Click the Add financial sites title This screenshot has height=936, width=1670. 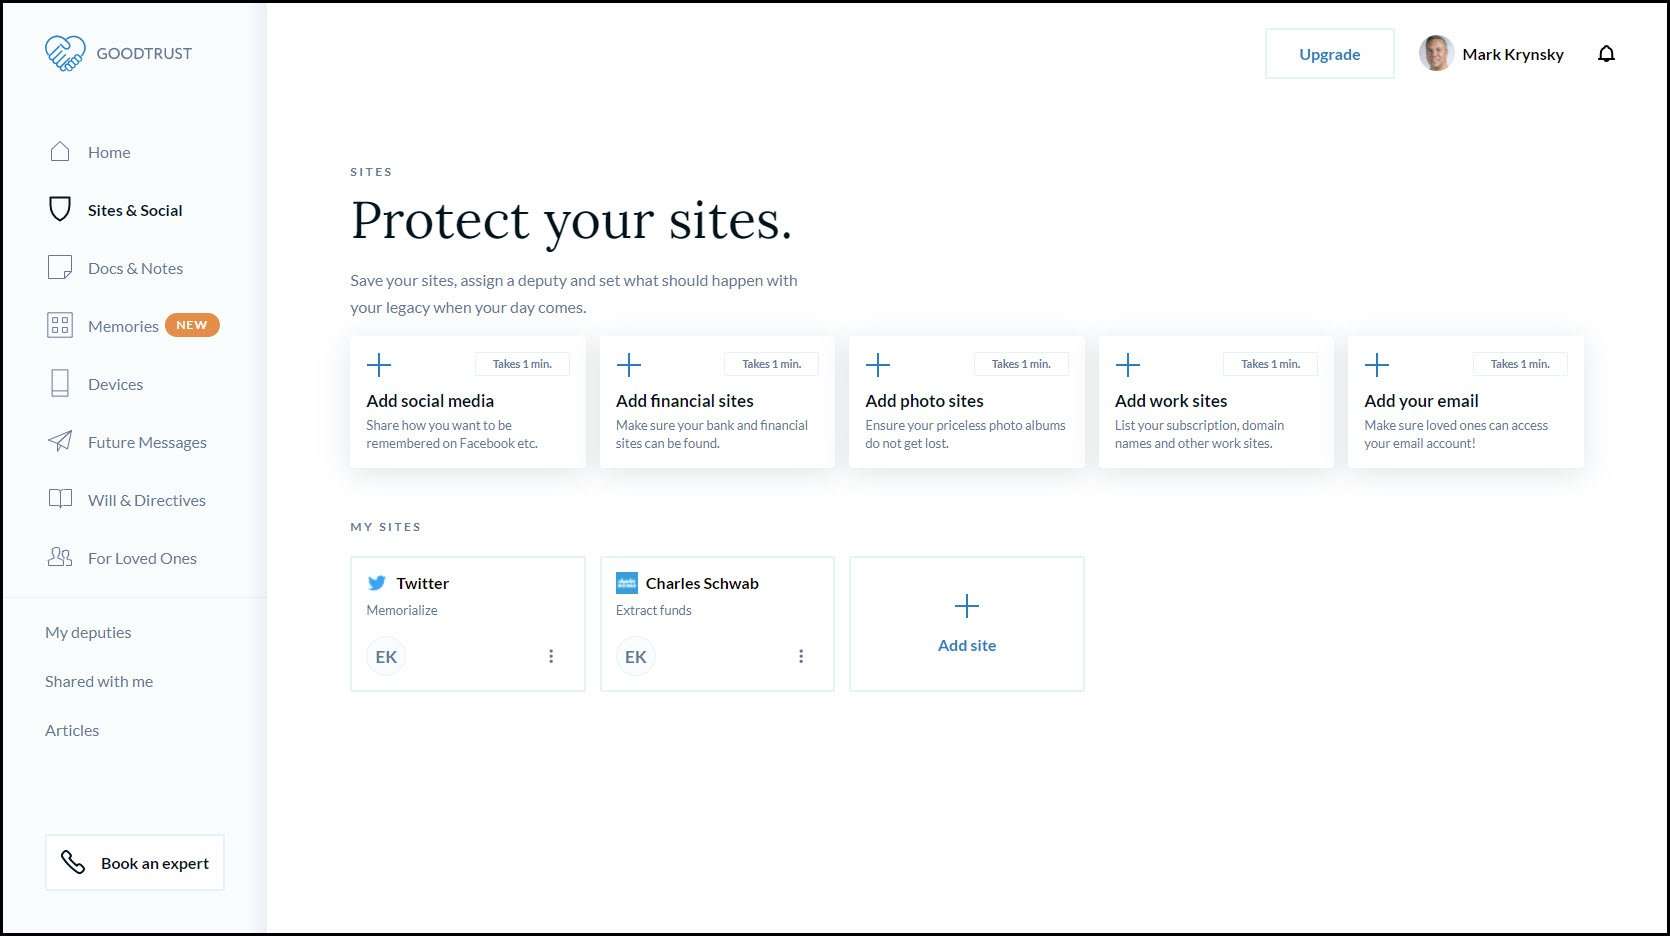[x=685, y=400]
